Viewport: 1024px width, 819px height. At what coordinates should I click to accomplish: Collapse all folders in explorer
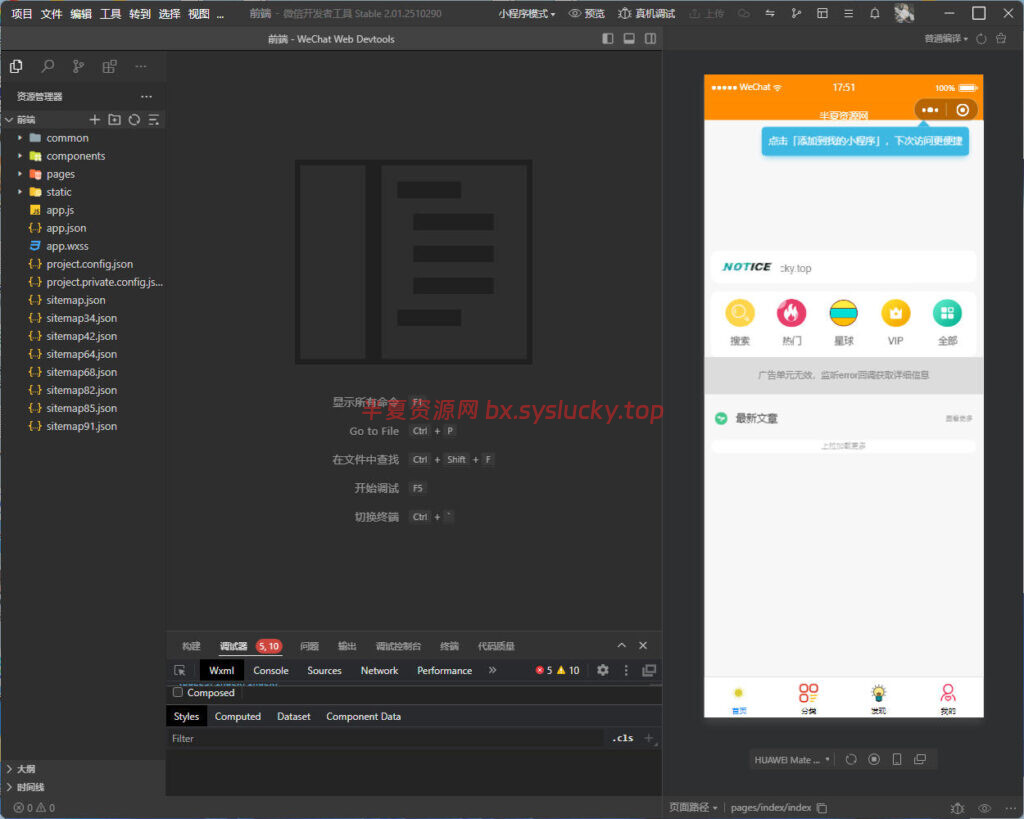(153, 120)
